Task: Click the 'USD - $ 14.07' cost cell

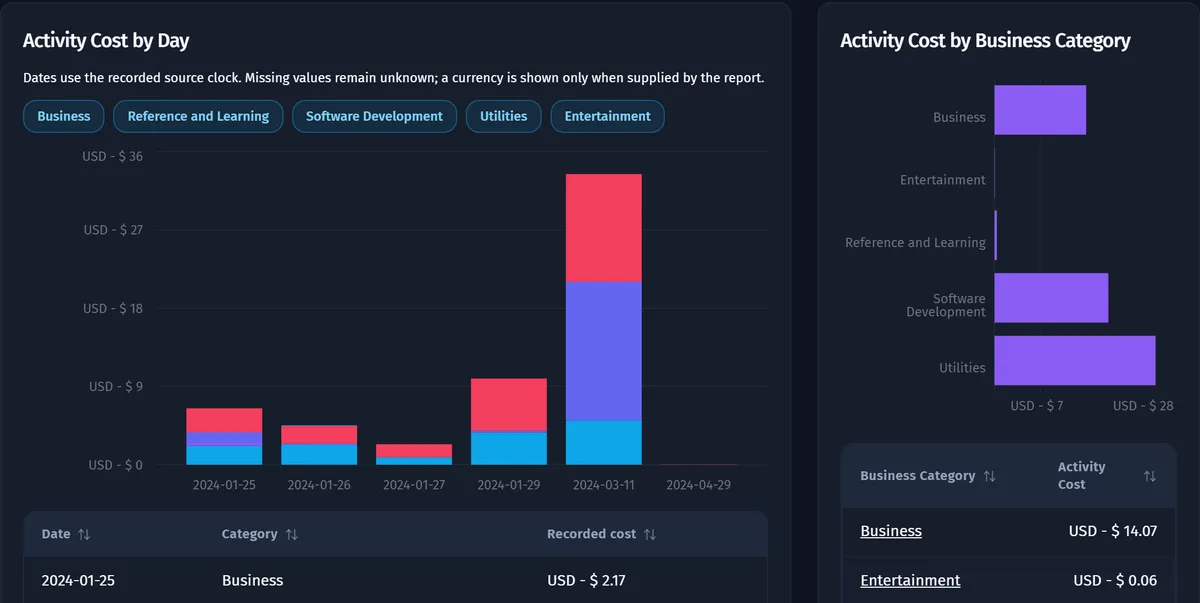Action: pos(1113,531)
